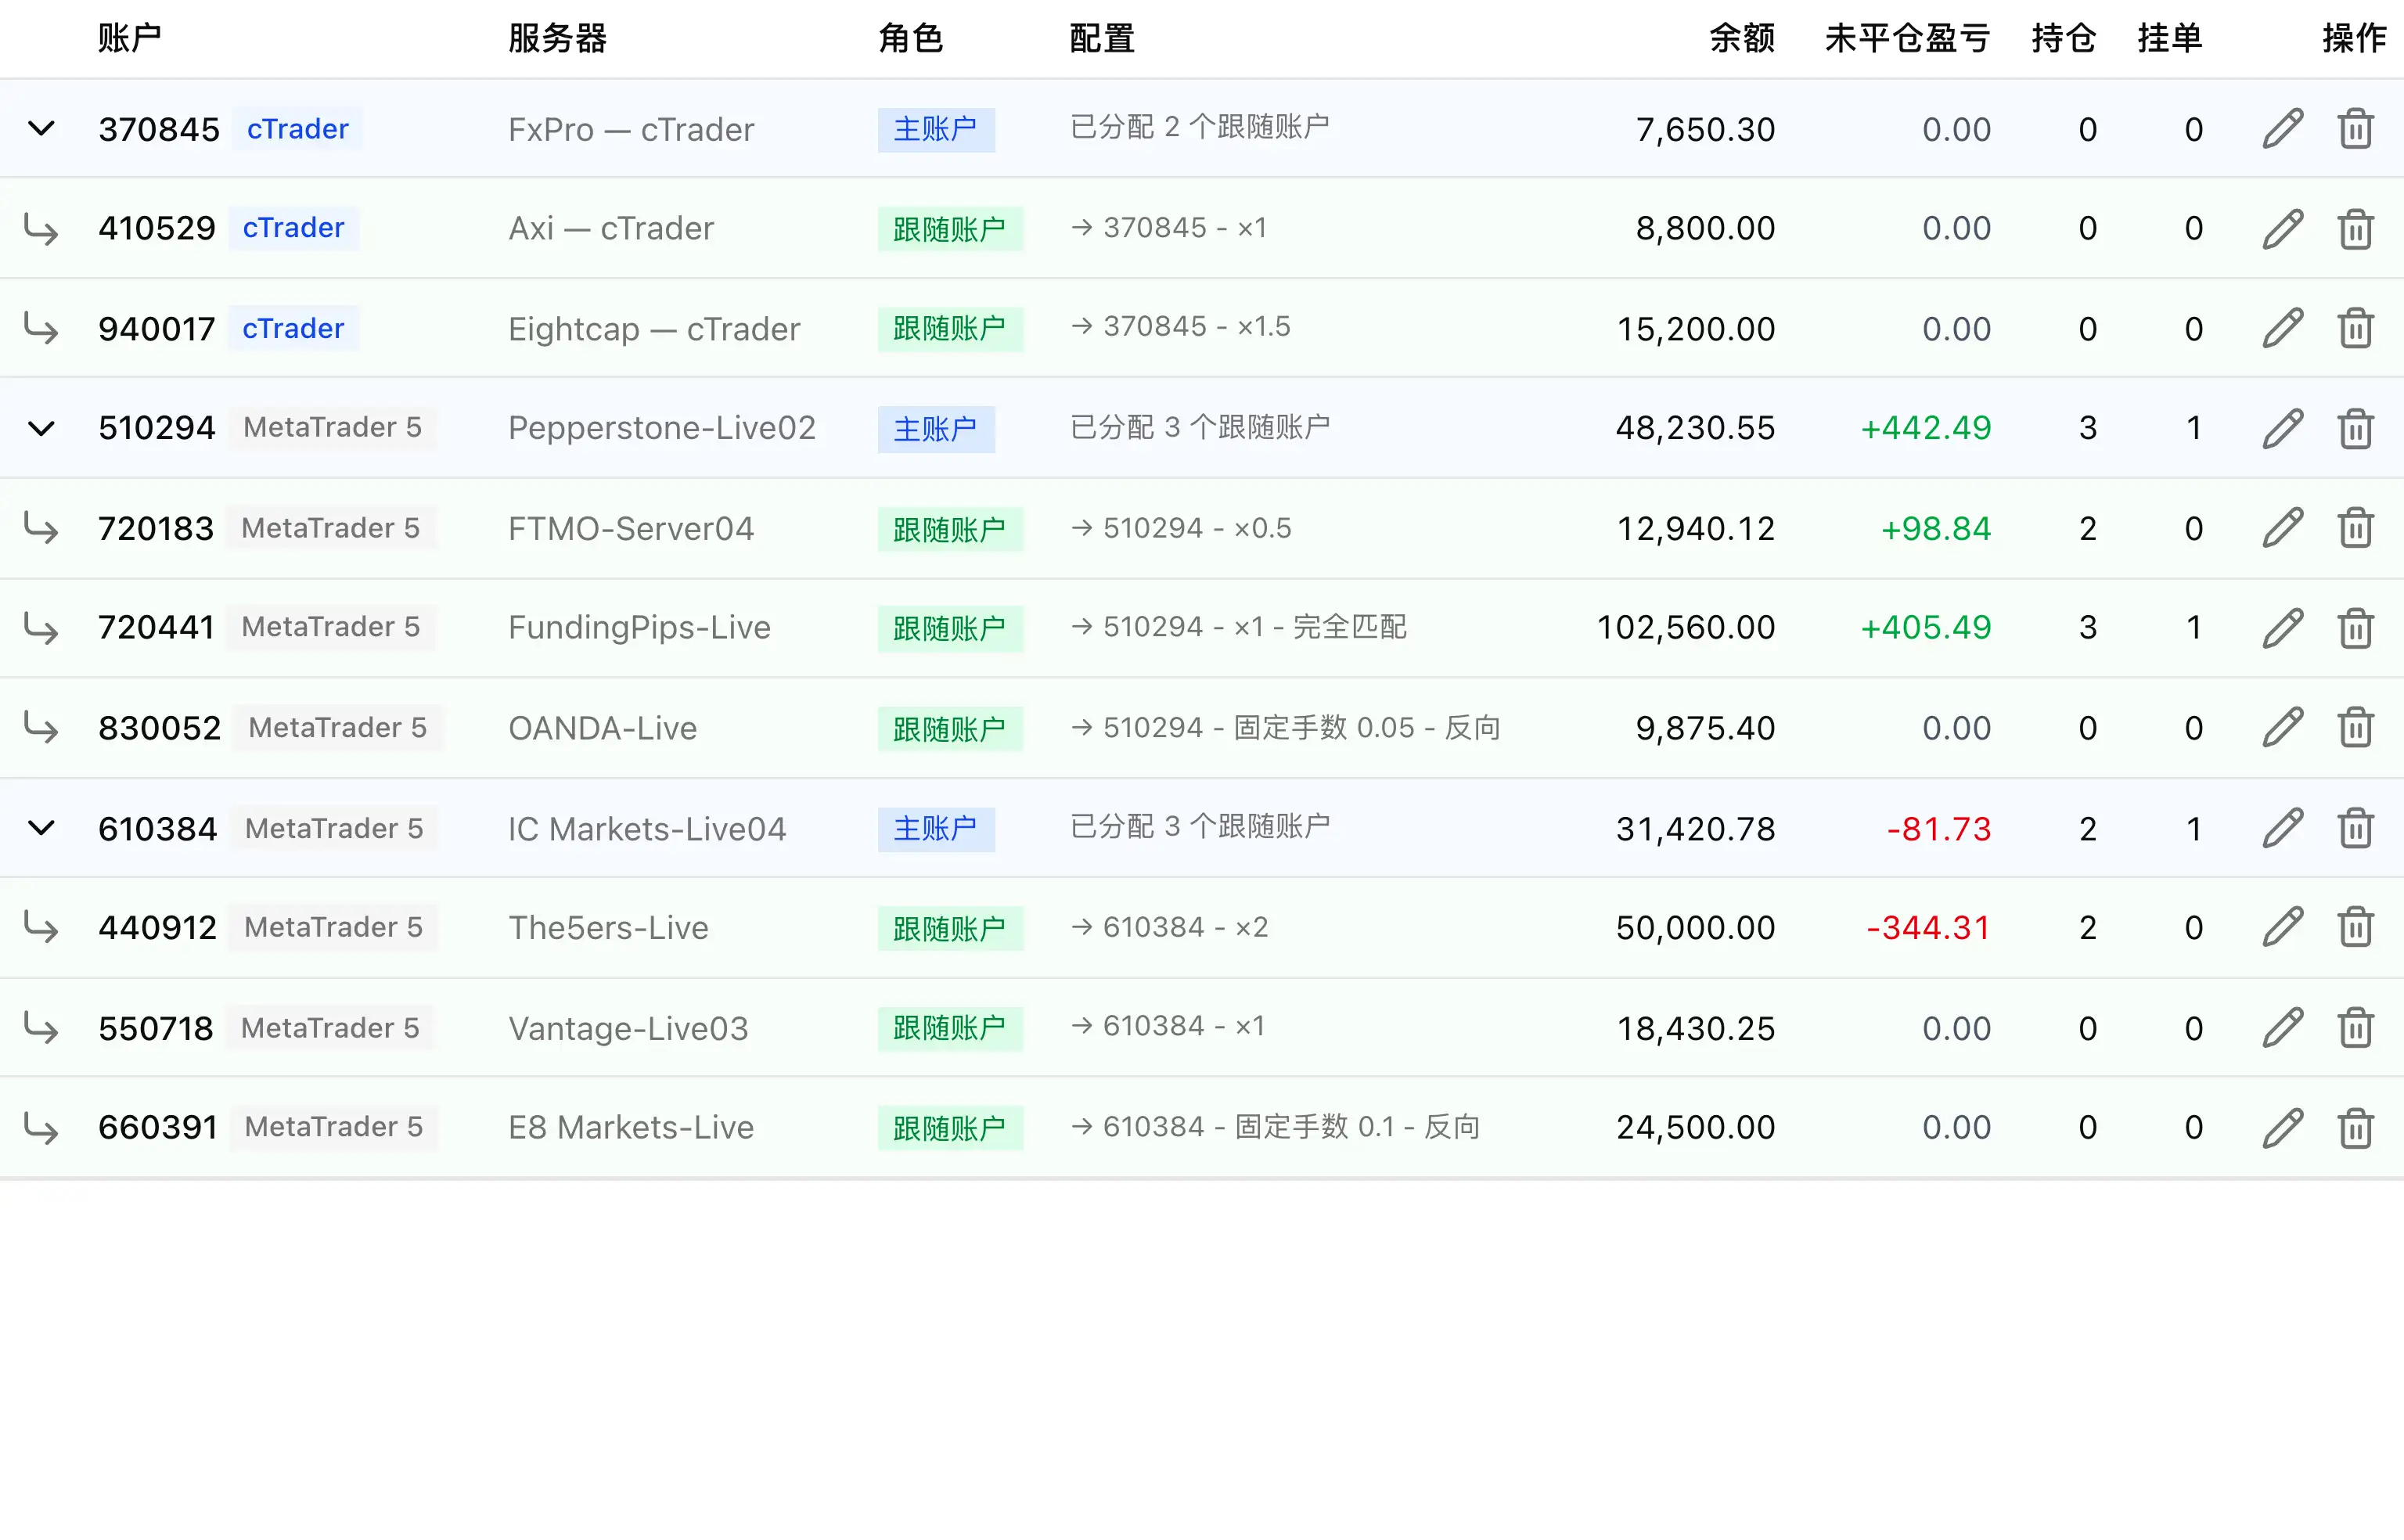
Task: Collapse the 370845 master account group
Action: point(41,129)
